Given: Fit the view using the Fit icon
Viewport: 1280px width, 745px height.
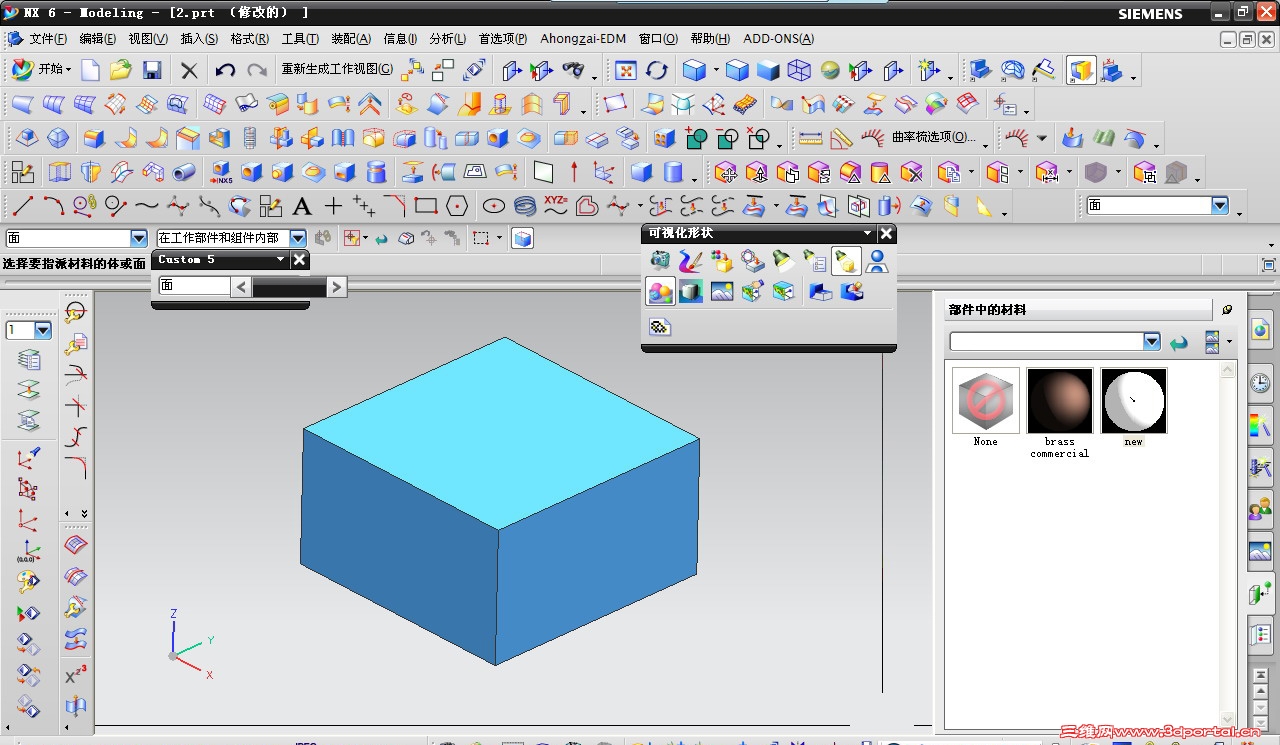Looking at the screenshot, I should coord(626,70).
